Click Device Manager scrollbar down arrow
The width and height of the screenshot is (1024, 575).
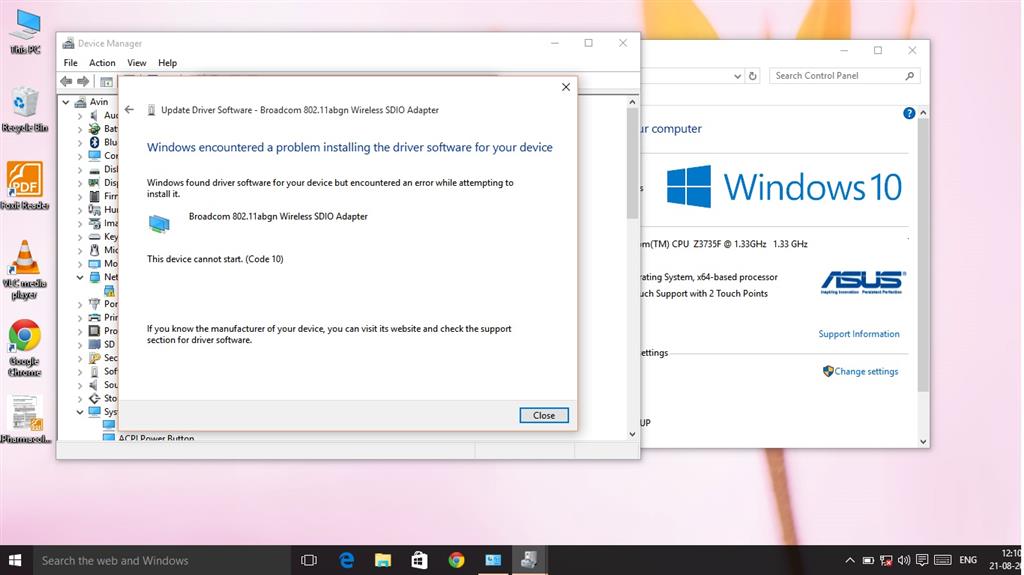pos(632,434)
